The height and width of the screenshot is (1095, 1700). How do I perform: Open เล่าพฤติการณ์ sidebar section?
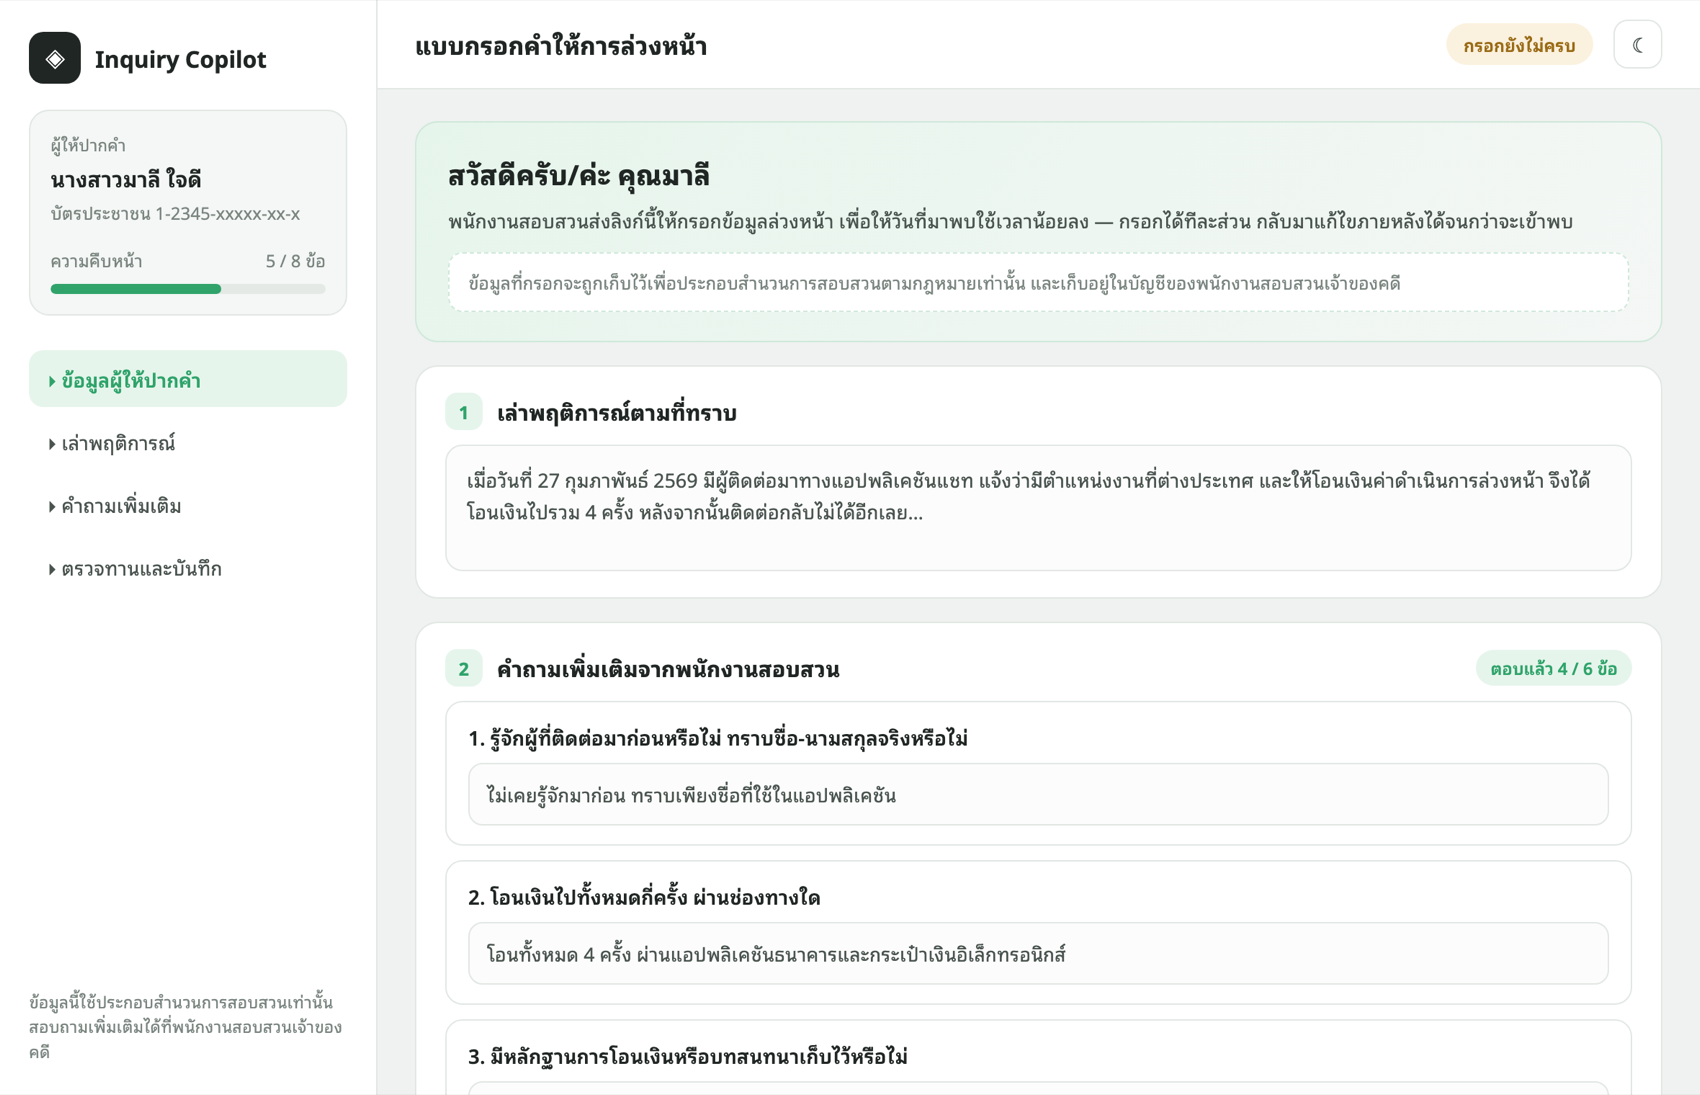click(x=188, y=442)
